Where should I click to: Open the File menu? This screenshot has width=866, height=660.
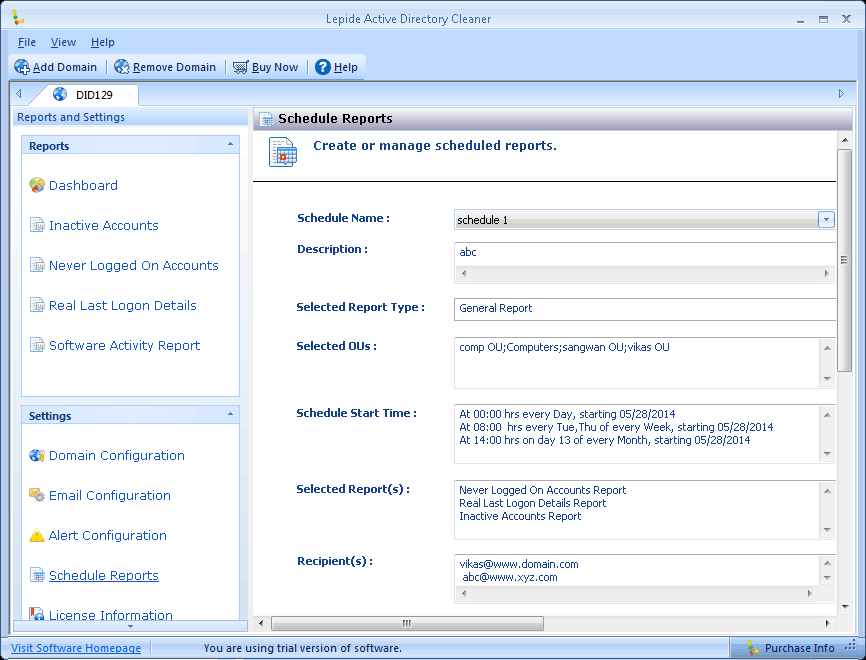pos(27,42)
